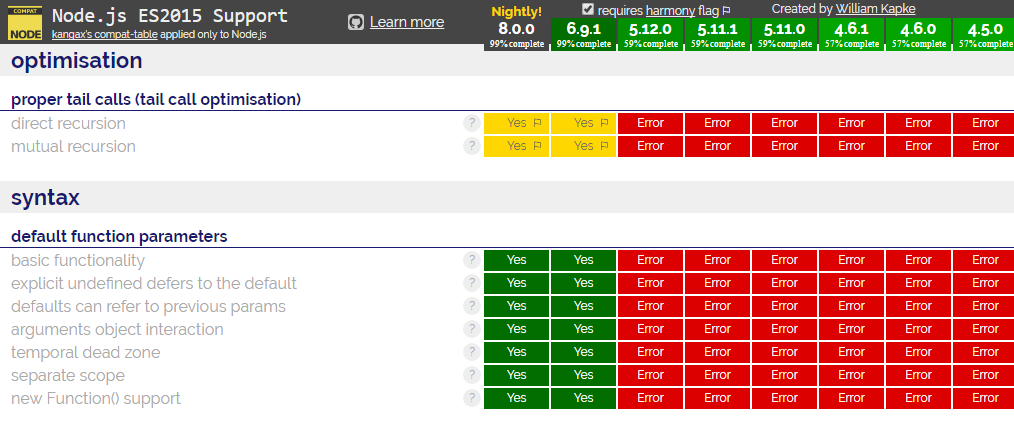Click flag icon in direct recursion 6.9.1 cell

click(605, 123)
